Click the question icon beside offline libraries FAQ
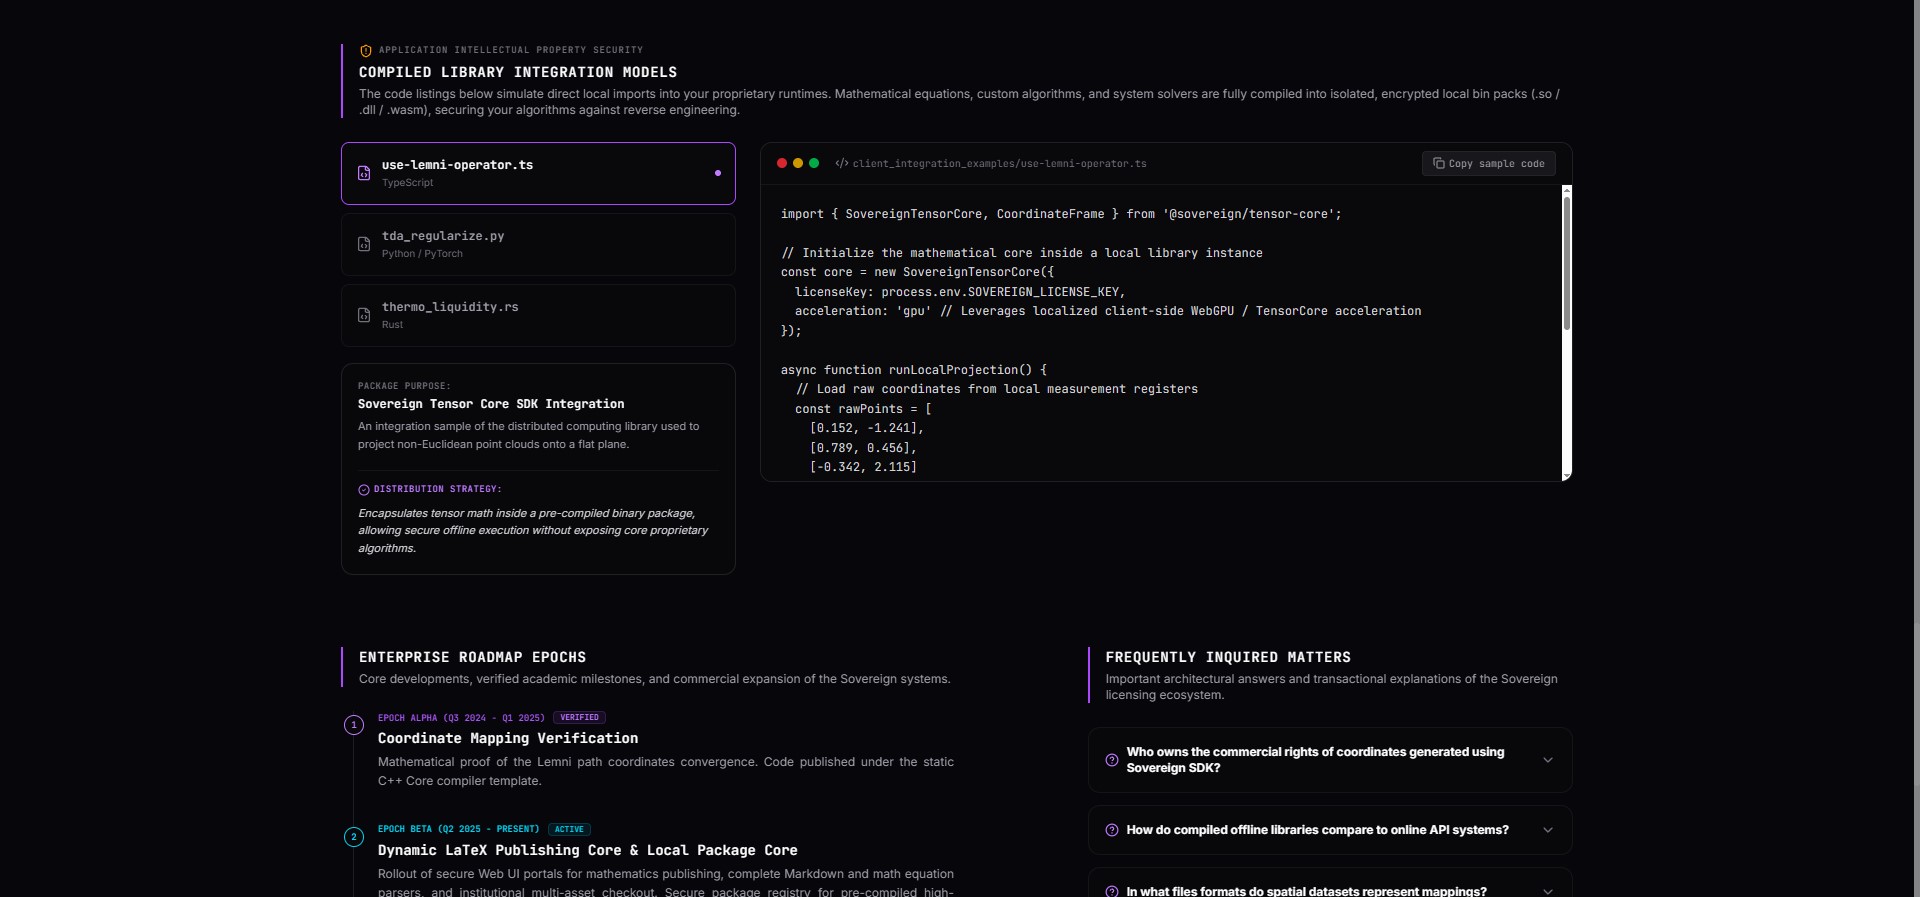 tap(1111, 830)
